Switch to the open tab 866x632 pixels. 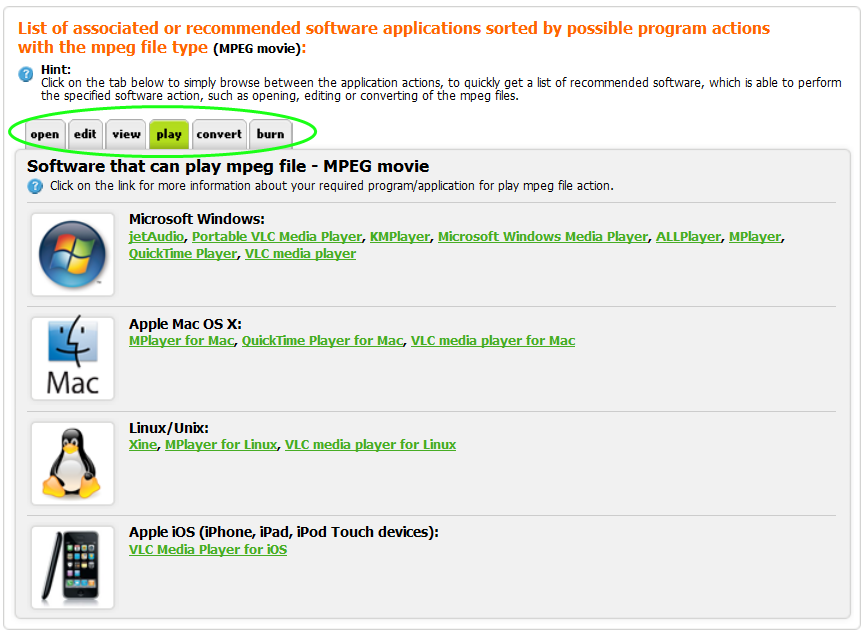pos(45,134)
